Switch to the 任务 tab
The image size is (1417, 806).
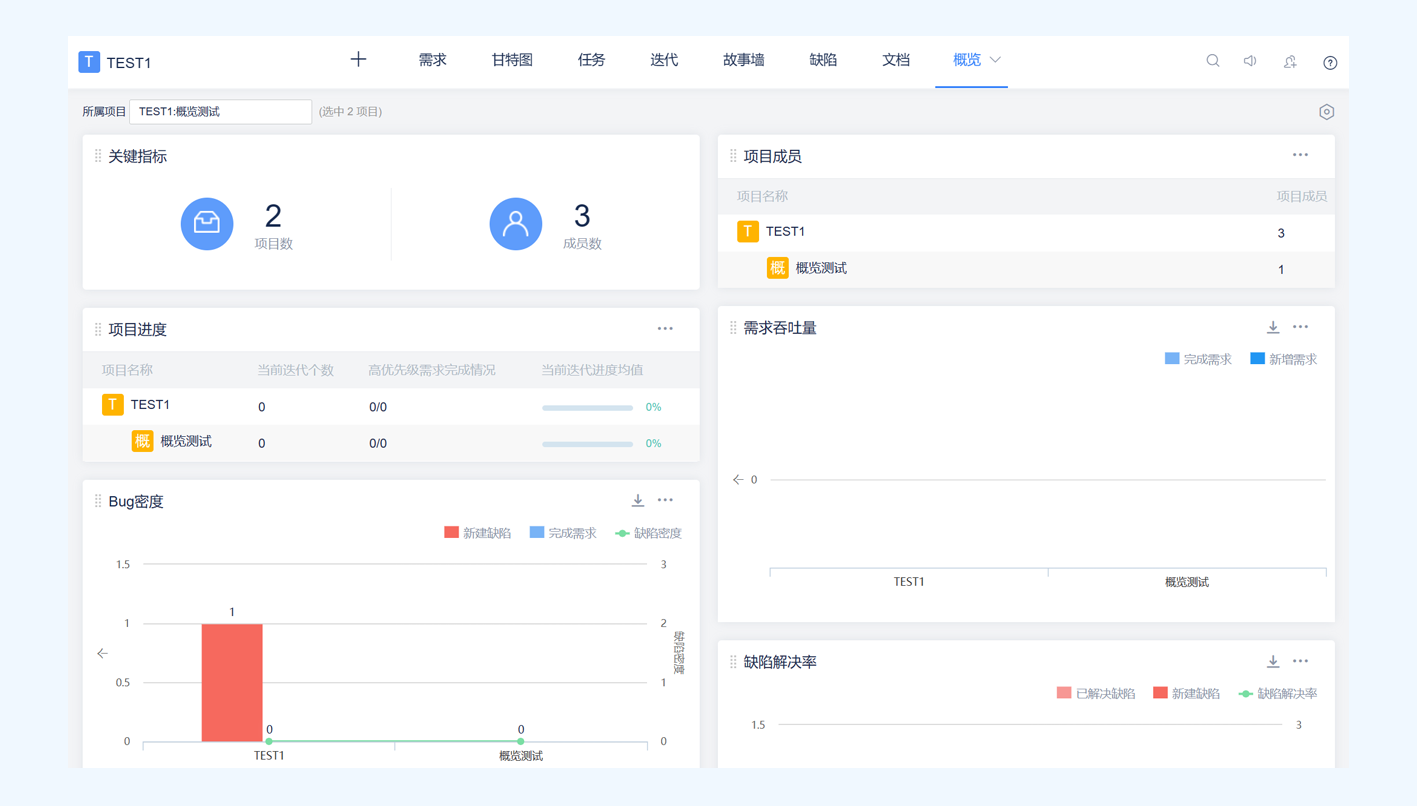(591, 60)
